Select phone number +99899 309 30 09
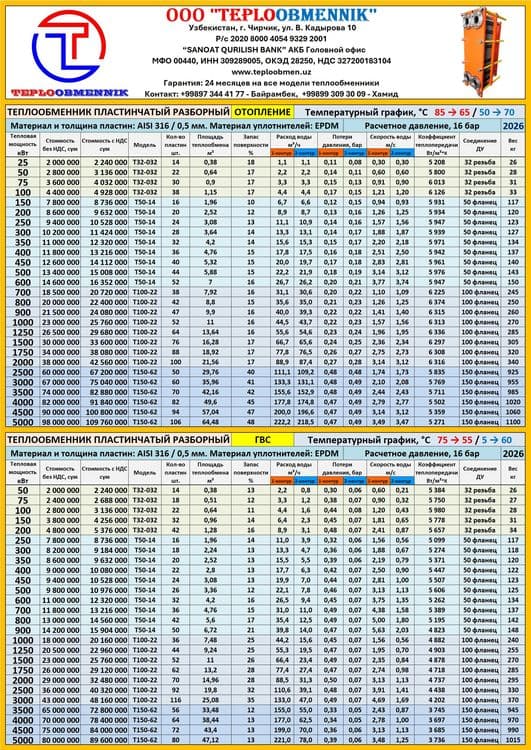Viewport: 531px width, 750px height. (x=337, y=94)
